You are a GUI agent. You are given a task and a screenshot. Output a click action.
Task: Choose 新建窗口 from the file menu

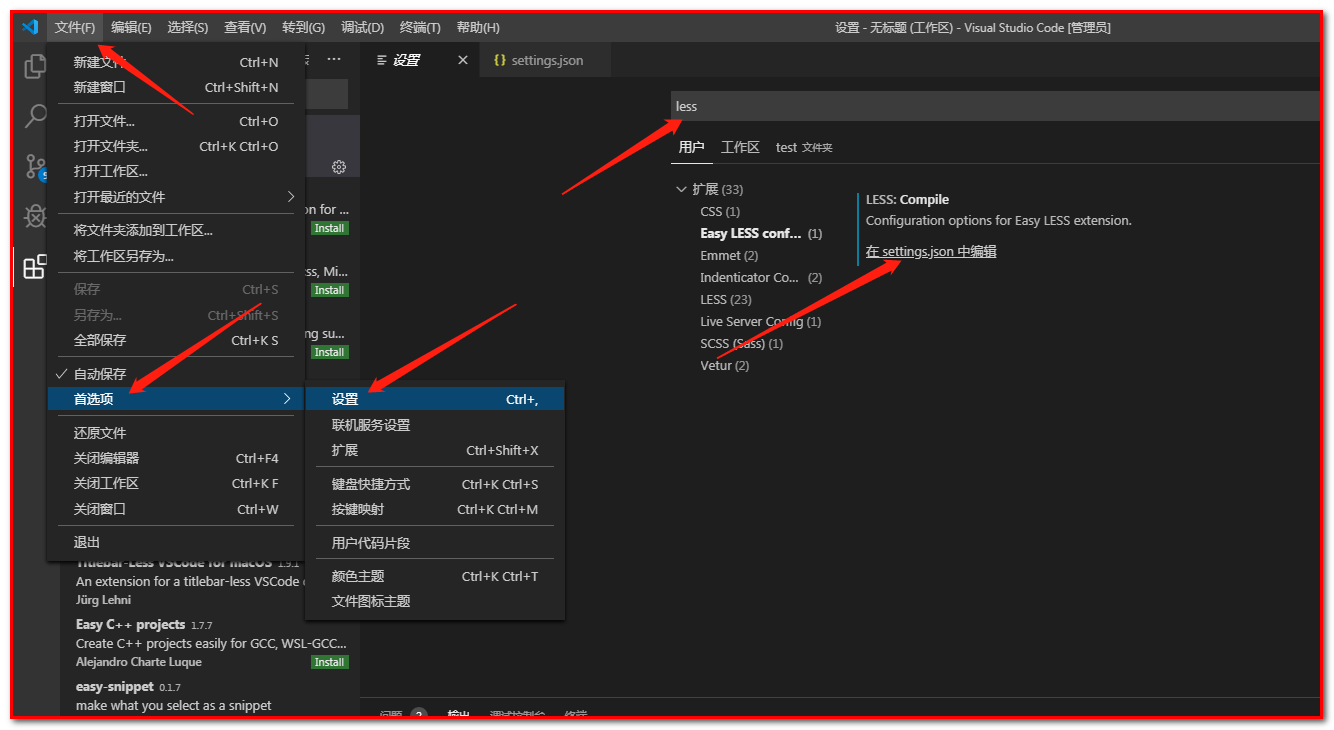176,87
